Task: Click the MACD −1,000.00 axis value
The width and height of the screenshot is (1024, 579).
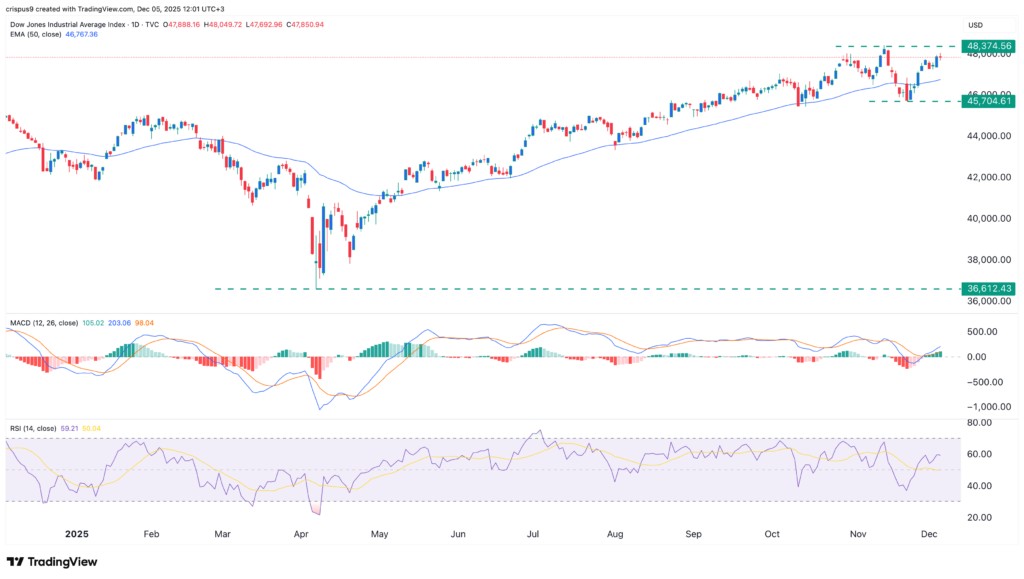Action: click(989, 407)
